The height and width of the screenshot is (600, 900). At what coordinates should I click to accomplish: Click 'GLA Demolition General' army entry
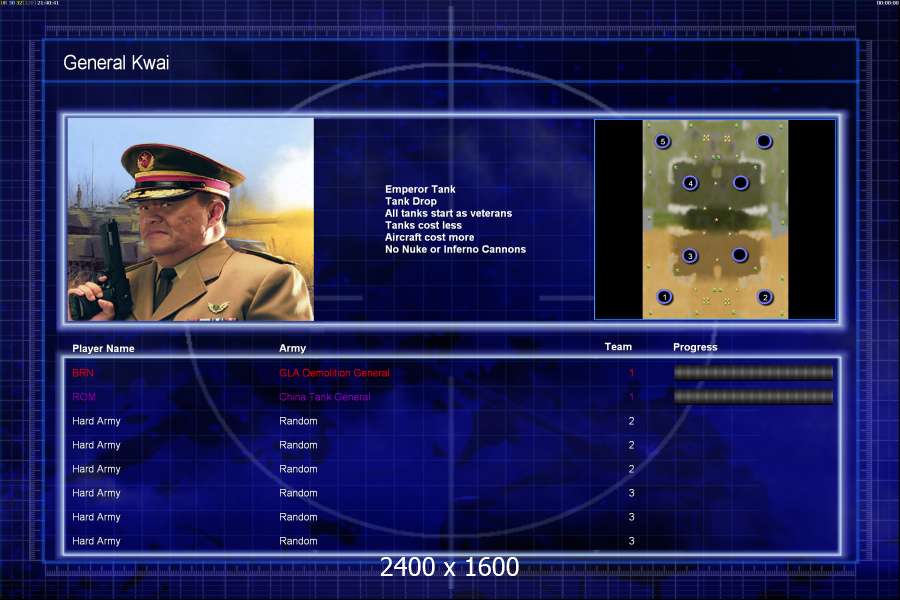[335, 373]
